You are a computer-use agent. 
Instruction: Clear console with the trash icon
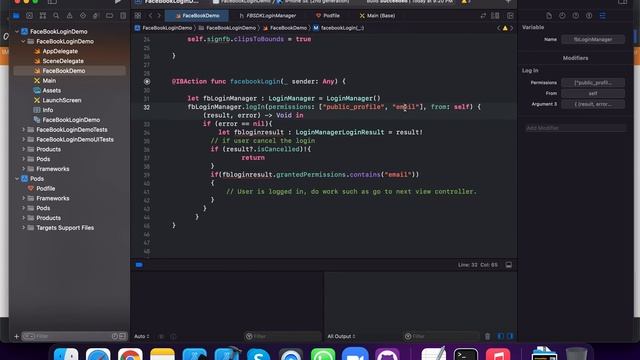pyautogui.click(x=487, y=336)
